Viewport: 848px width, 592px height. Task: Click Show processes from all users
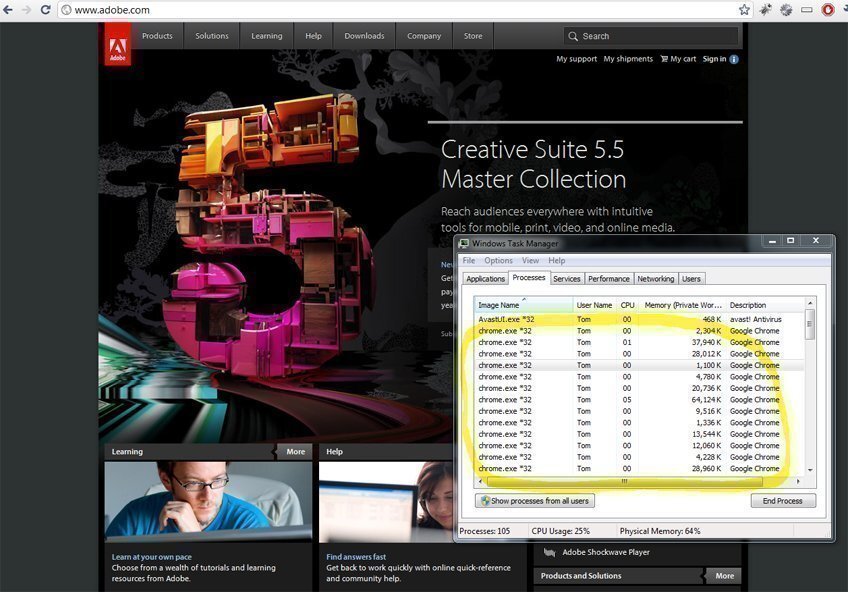[535, 501]
